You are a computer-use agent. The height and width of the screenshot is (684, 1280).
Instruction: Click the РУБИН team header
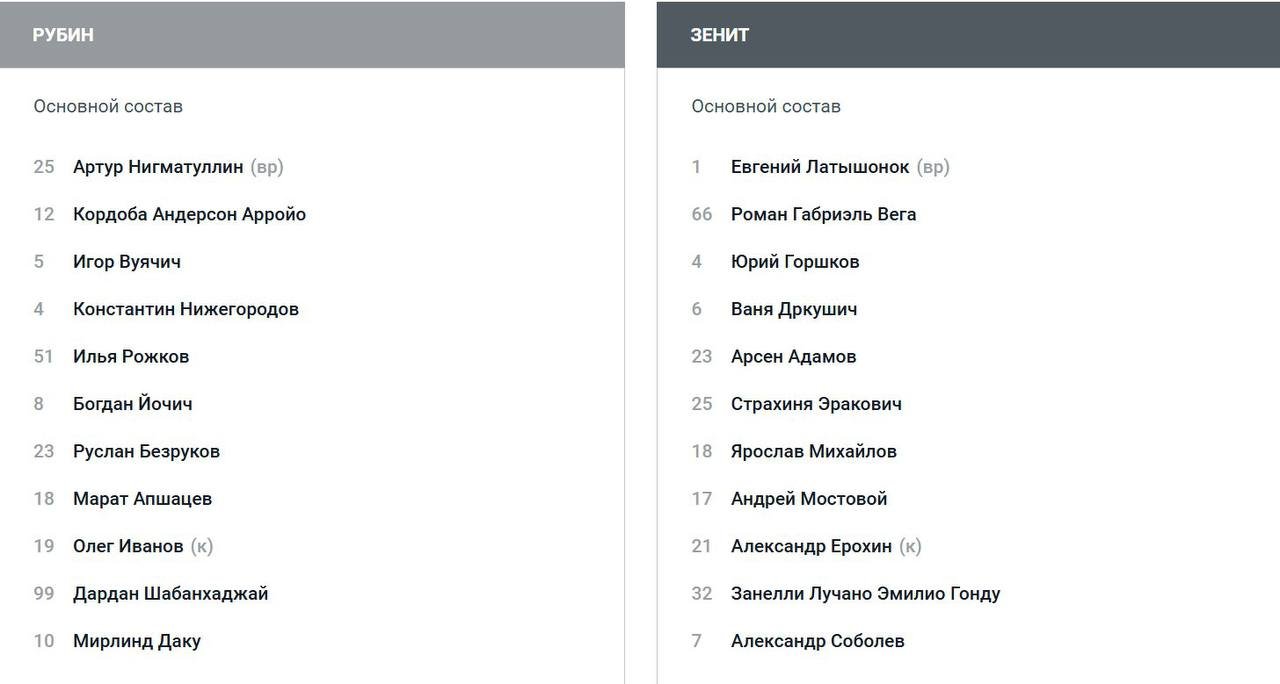pyautogui.click(x=63, y=35)
